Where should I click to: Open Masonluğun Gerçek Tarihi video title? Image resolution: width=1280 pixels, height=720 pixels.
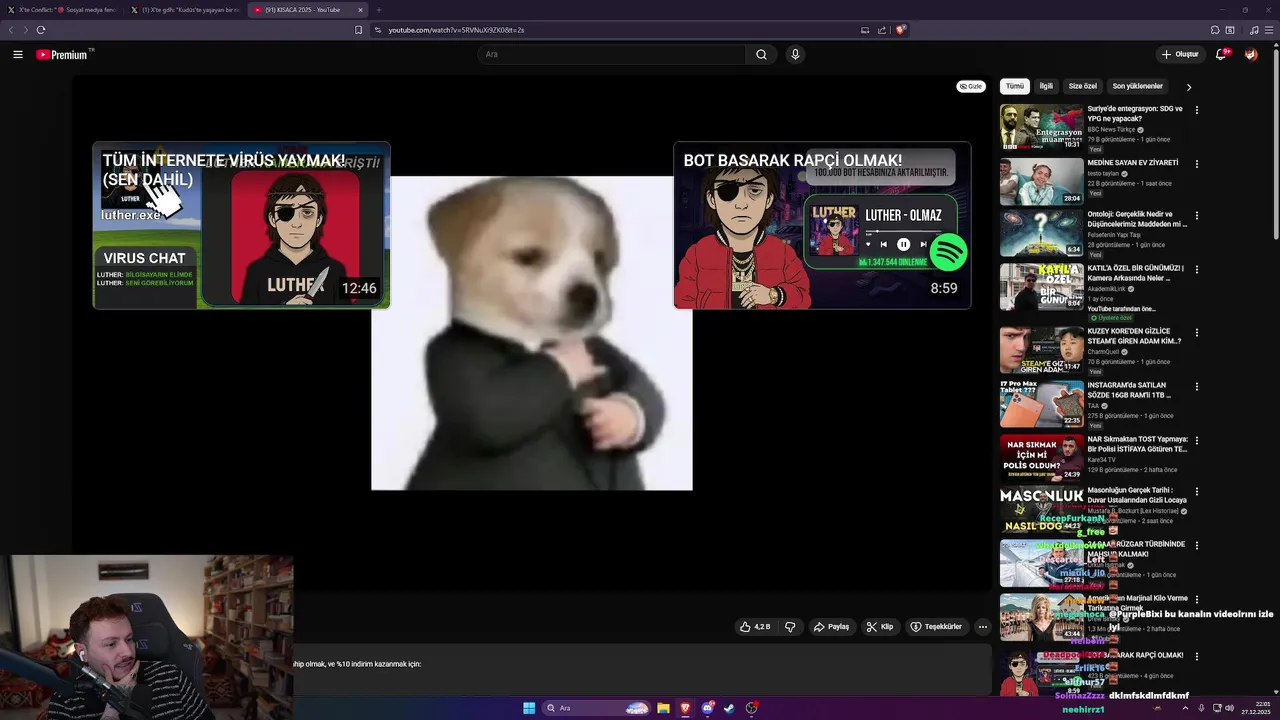point(1137,495)
